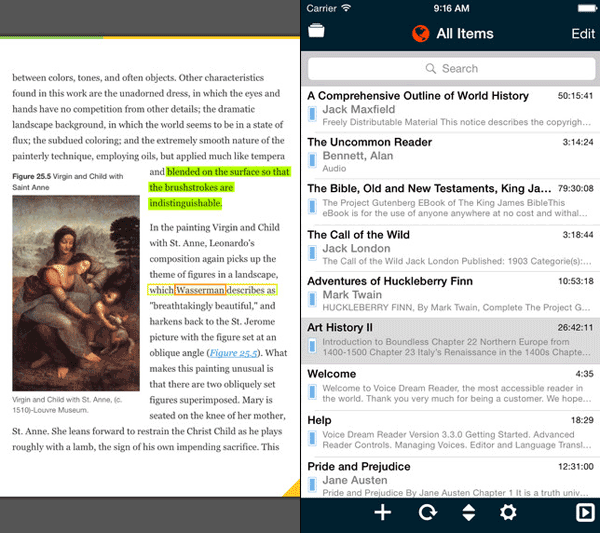Click the Figure 25.5 hyperlink in text
Viewport: 600px width, 533px height.
[233, 353]
